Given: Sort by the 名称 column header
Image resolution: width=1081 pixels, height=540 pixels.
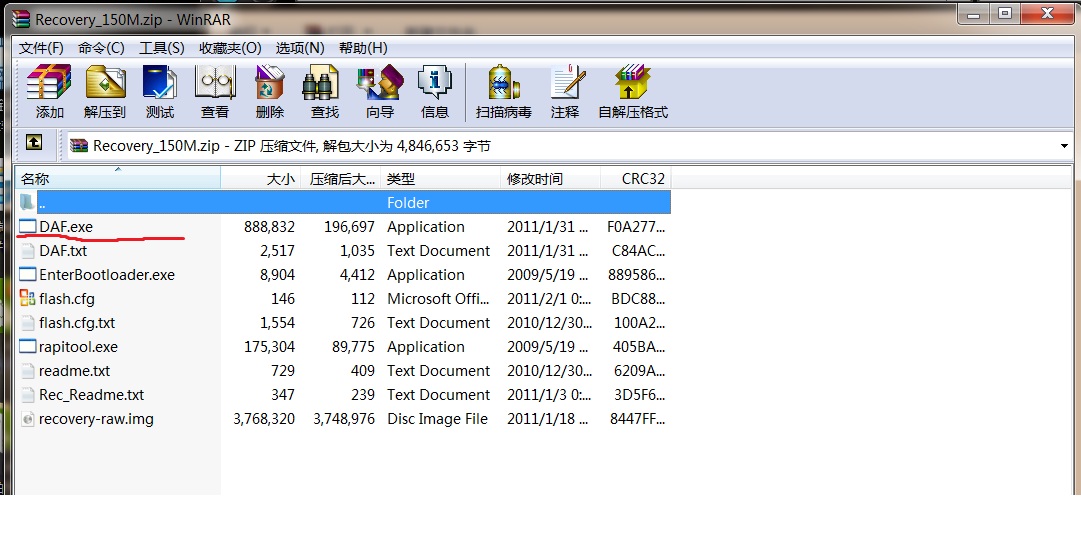Looking at the screenshot, I should [118, 179].
